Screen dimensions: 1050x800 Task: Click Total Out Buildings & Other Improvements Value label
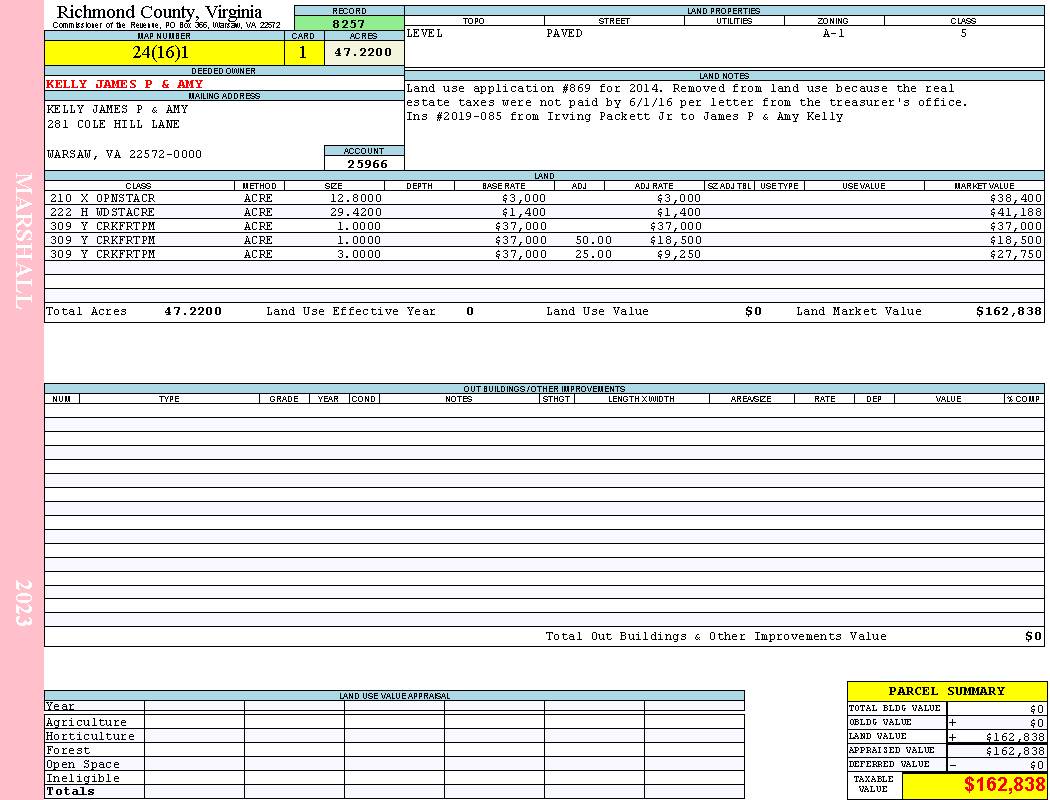point(716,637)
